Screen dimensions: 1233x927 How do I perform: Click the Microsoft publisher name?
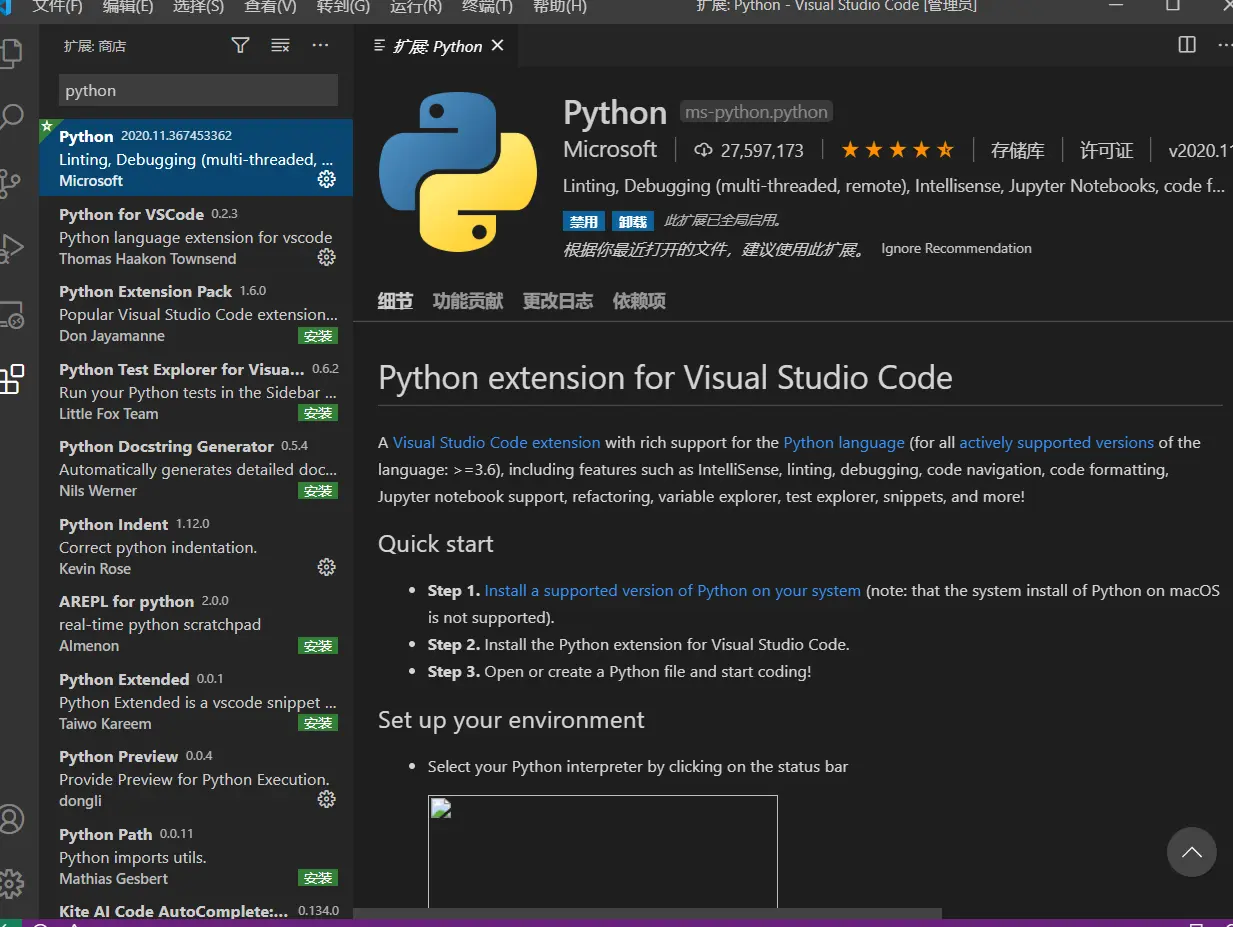pyautogui.click(x=610, y=150)
